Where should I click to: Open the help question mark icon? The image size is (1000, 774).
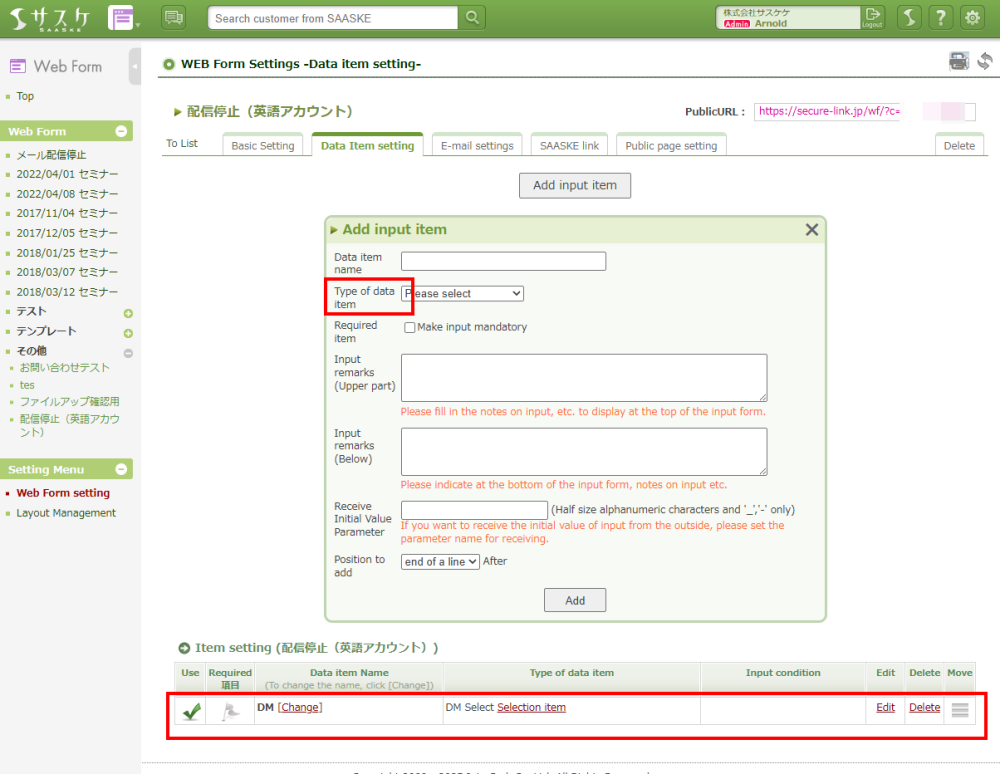pos(940,17)
